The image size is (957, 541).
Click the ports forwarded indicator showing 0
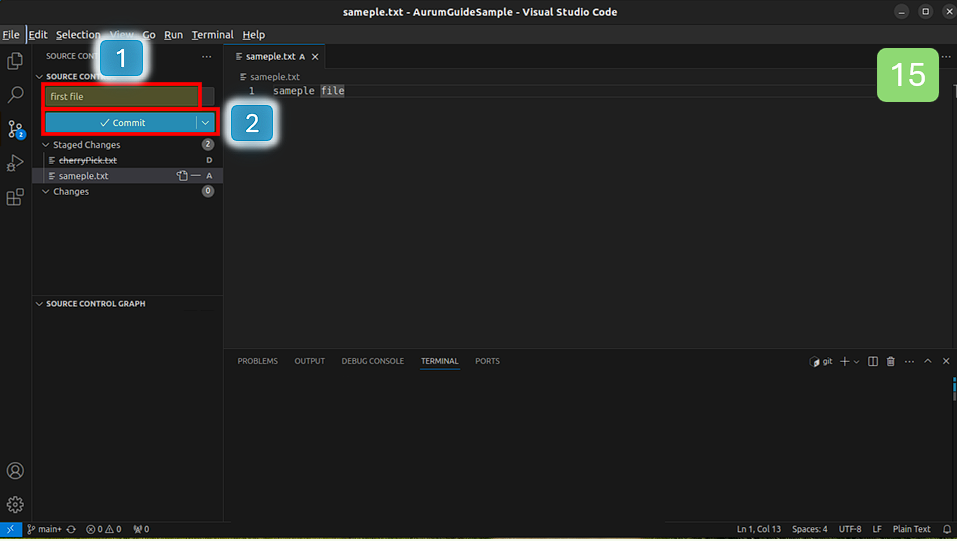(141, 529)
